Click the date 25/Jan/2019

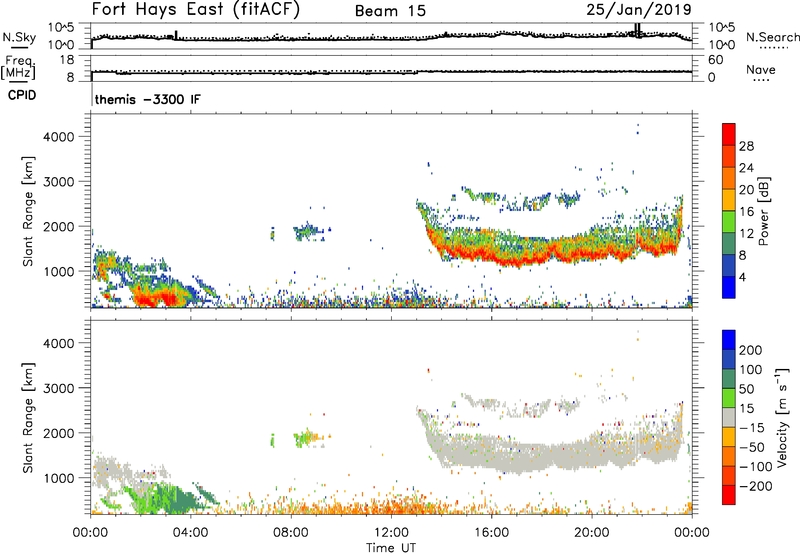point(639,10)
